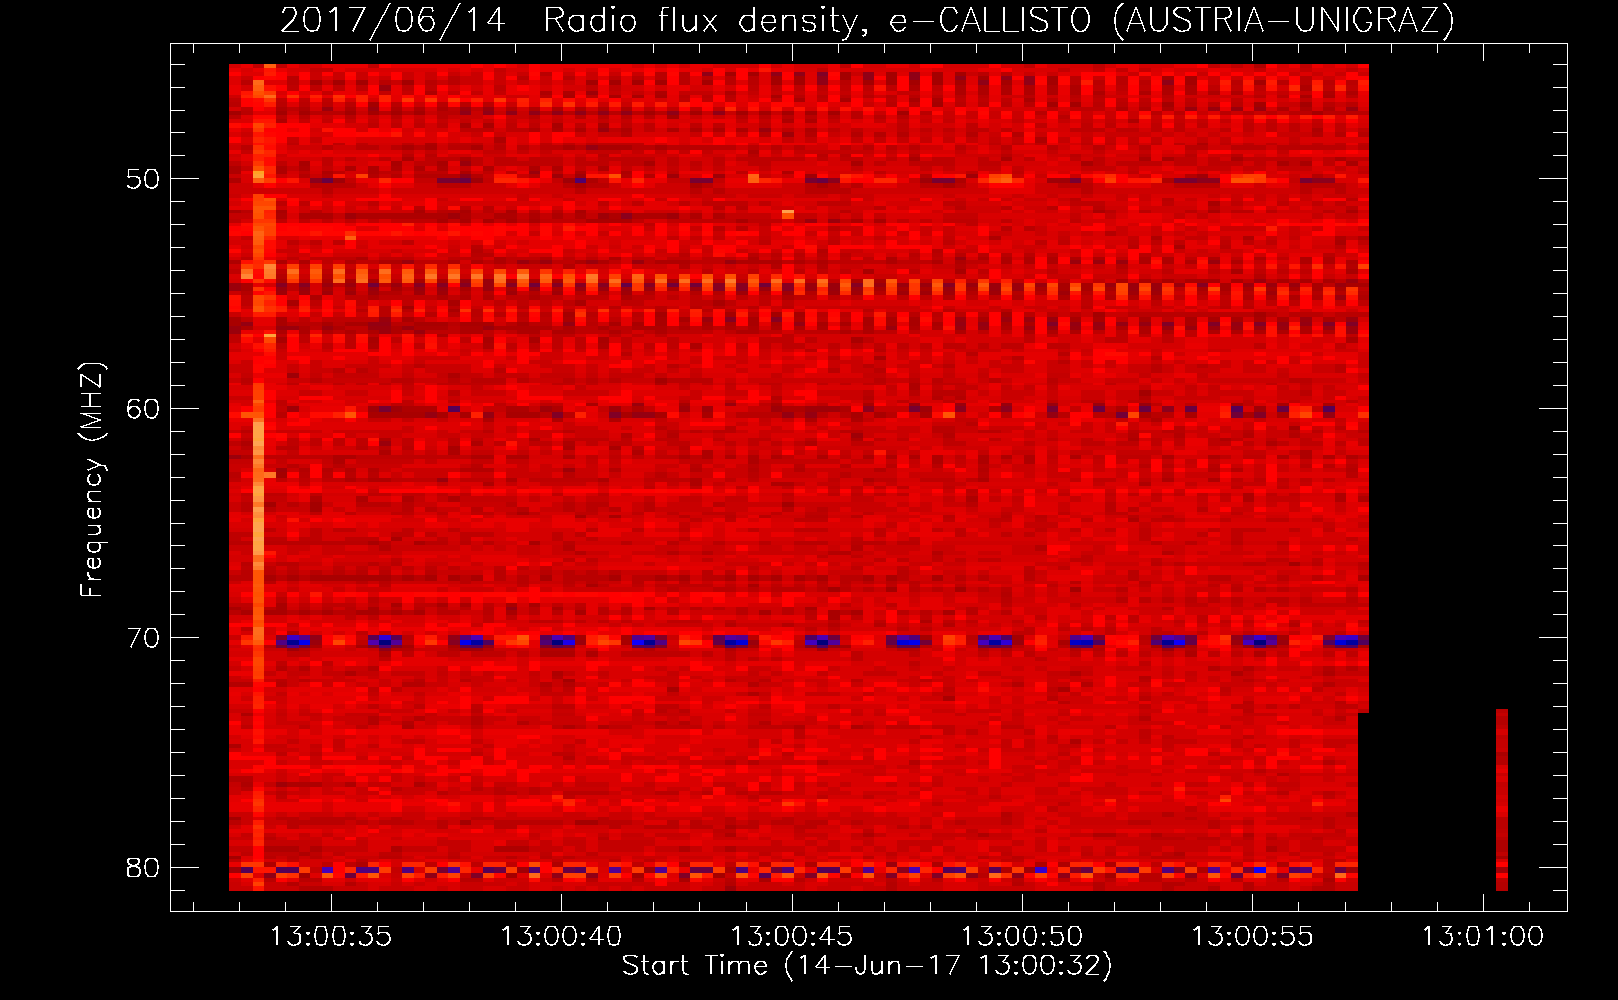Click the isolated red strip near 13:01:00
The width and height of the screenshot is (1618, 1000).
[x=1502, y=800]
